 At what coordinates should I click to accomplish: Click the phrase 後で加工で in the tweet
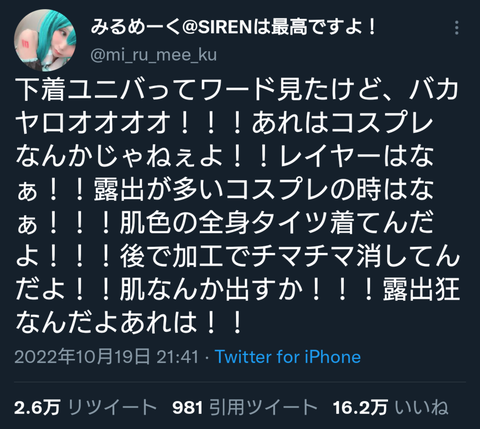(185, 256)
